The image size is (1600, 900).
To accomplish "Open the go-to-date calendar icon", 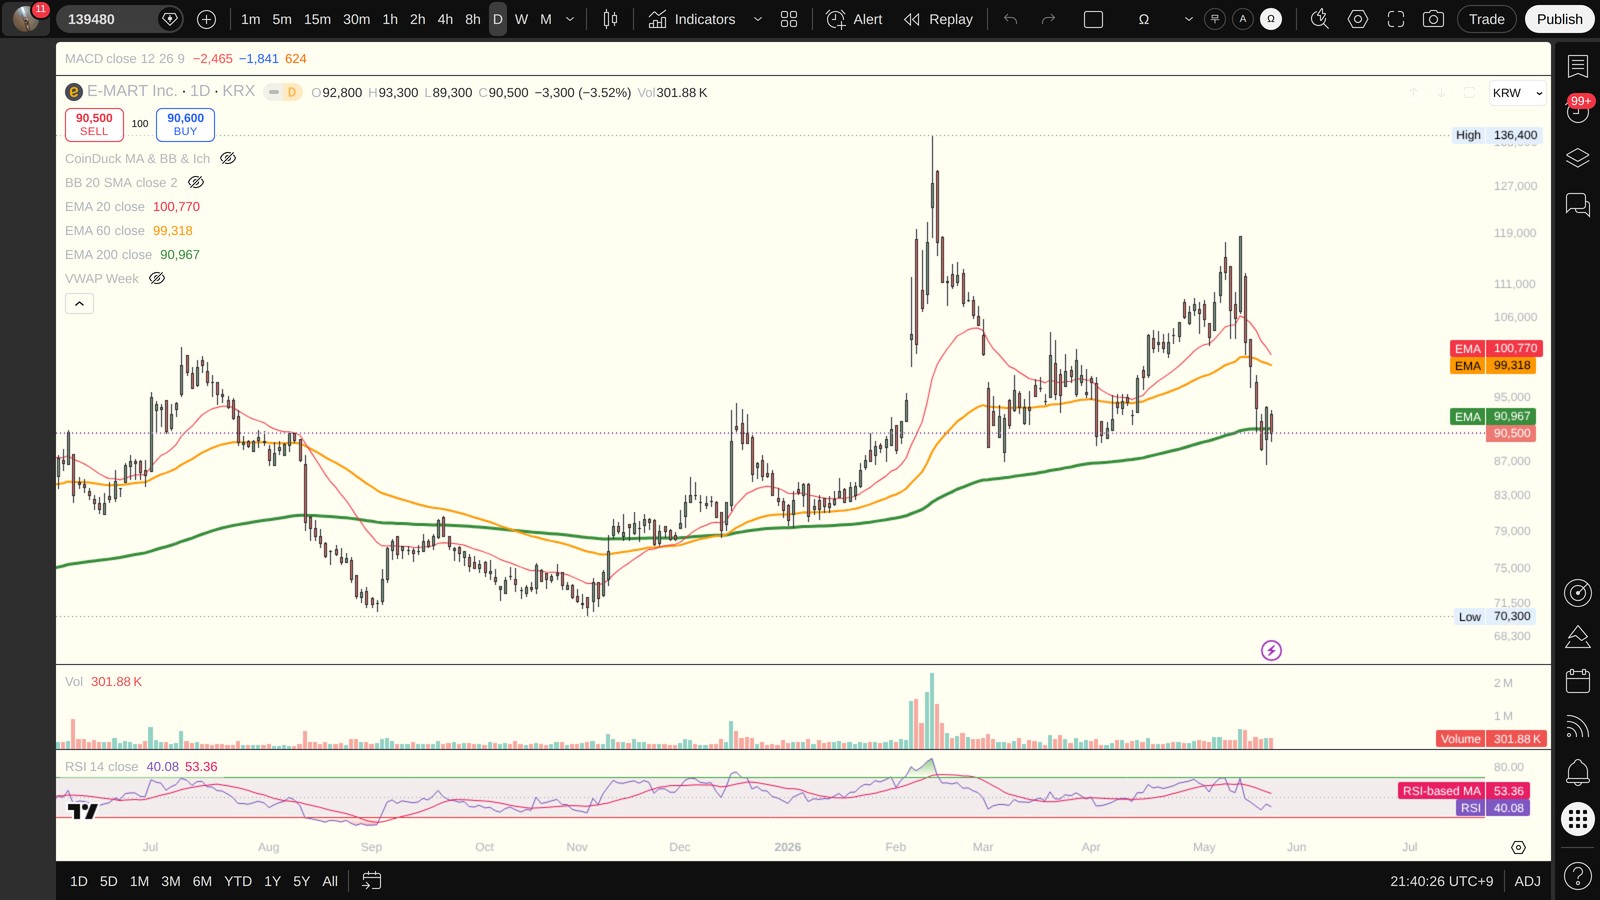I will point(371,881).
